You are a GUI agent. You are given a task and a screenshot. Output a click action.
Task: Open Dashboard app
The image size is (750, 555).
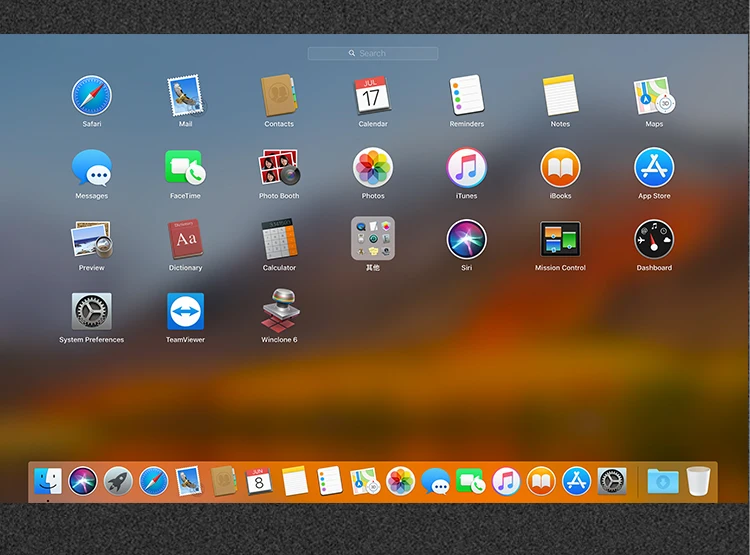point(654,240)
